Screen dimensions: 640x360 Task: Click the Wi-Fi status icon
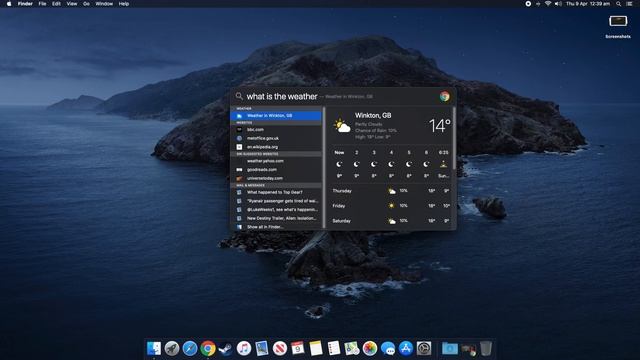pos(548,4)
